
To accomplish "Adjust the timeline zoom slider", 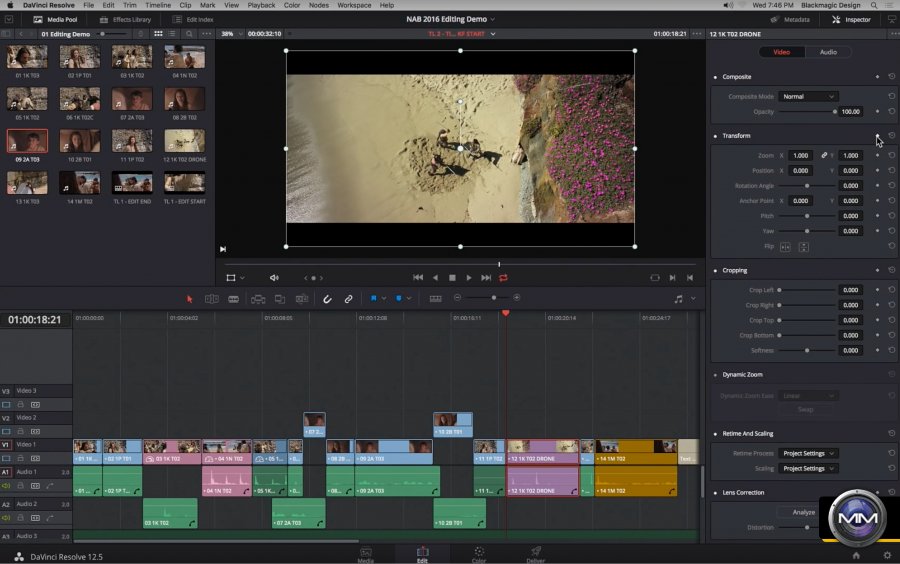I will tap(487, 298).
